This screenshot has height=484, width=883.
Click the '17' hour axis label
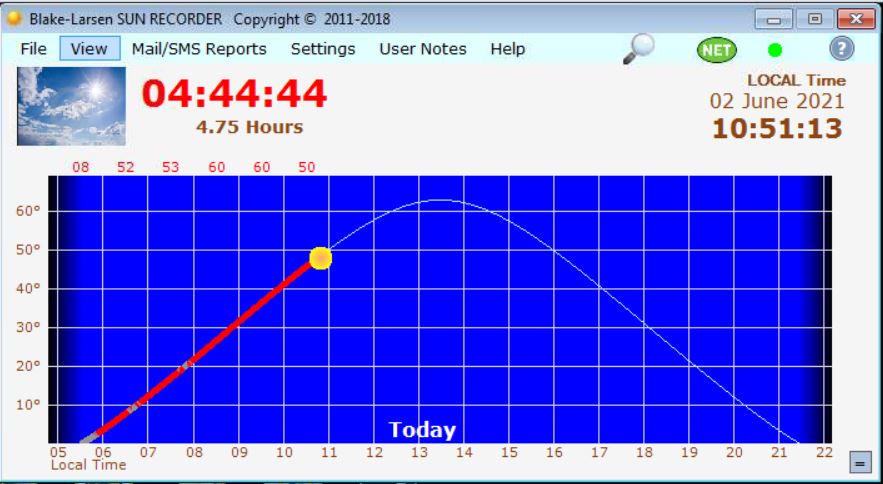point(599,452)
